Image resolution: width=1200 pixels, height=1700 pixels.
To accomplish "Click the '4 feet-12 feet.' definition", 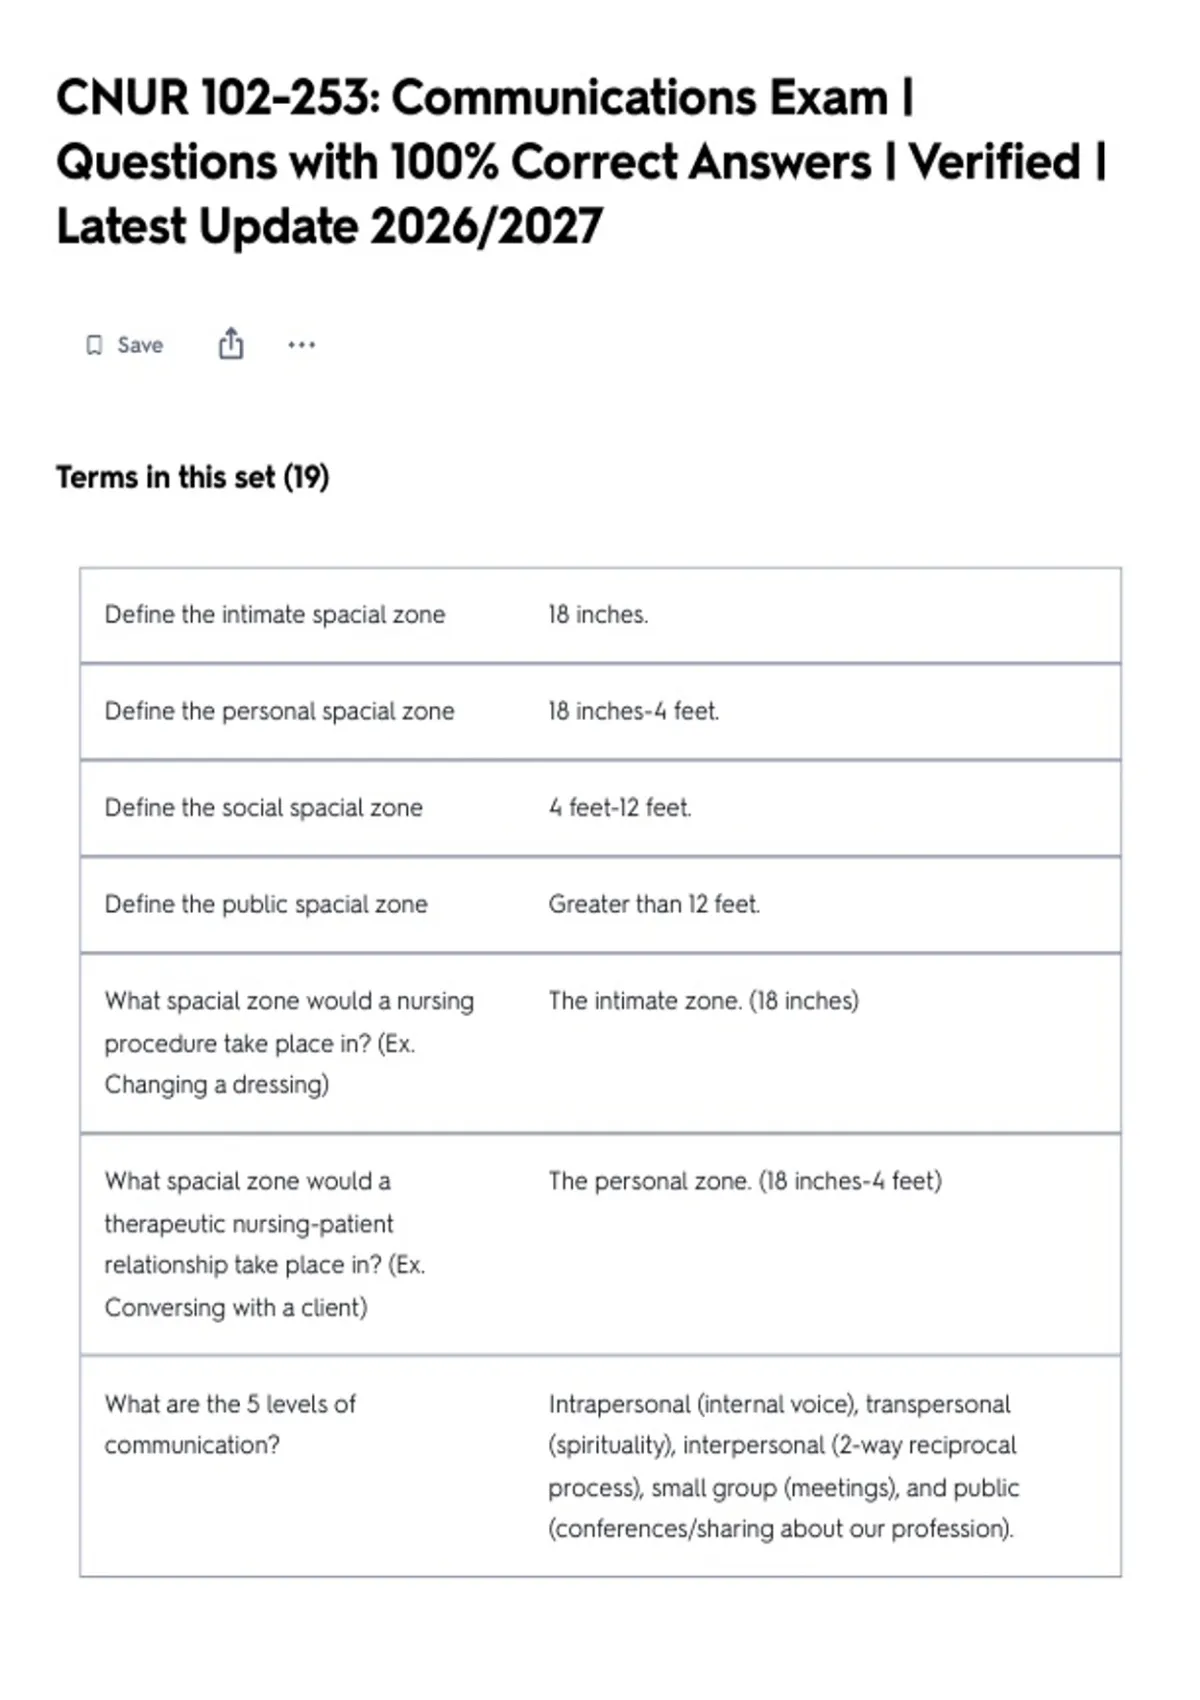I will (620, 807).
